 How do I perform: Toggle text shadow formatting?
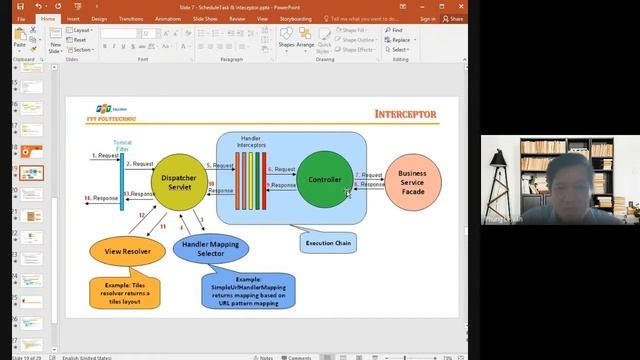tap(133, 47)
